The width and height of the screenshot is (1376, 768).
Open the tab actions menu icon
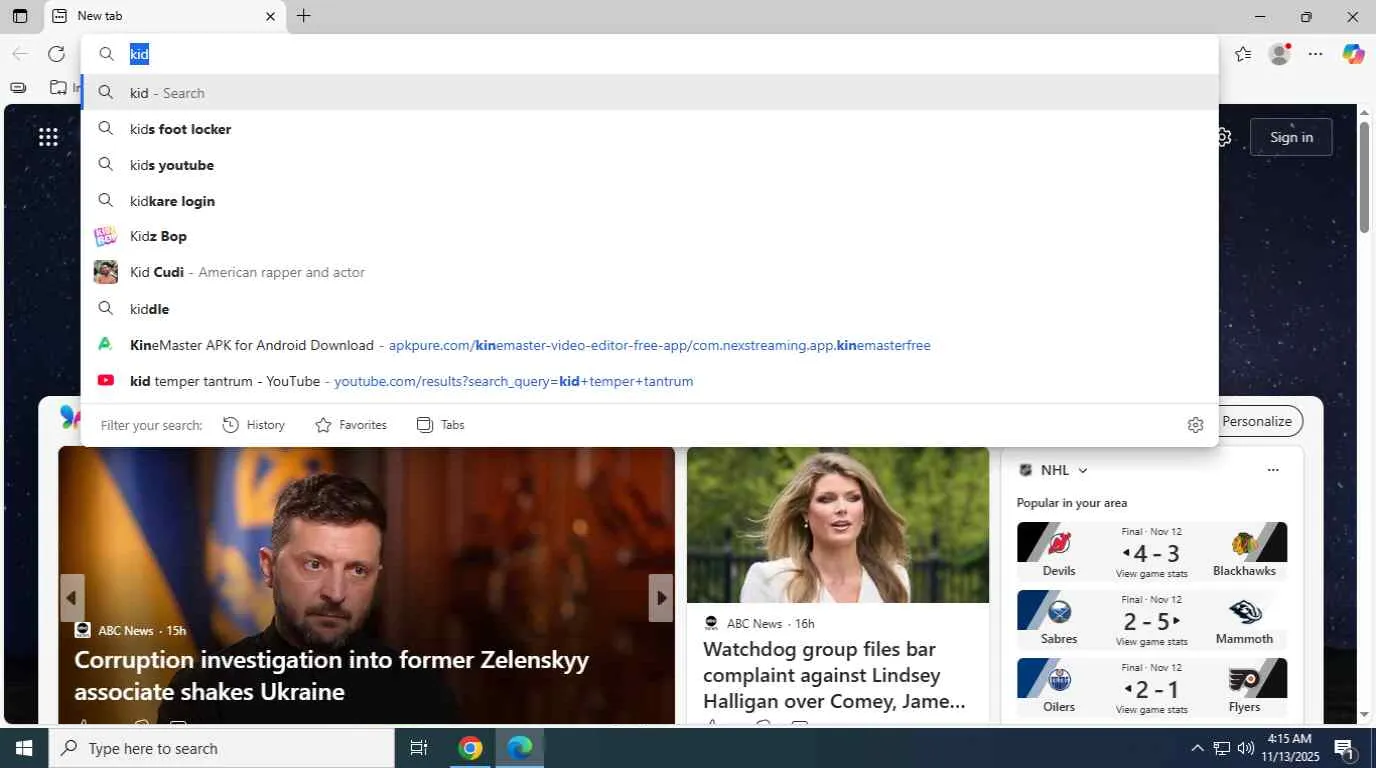[20, 16]
